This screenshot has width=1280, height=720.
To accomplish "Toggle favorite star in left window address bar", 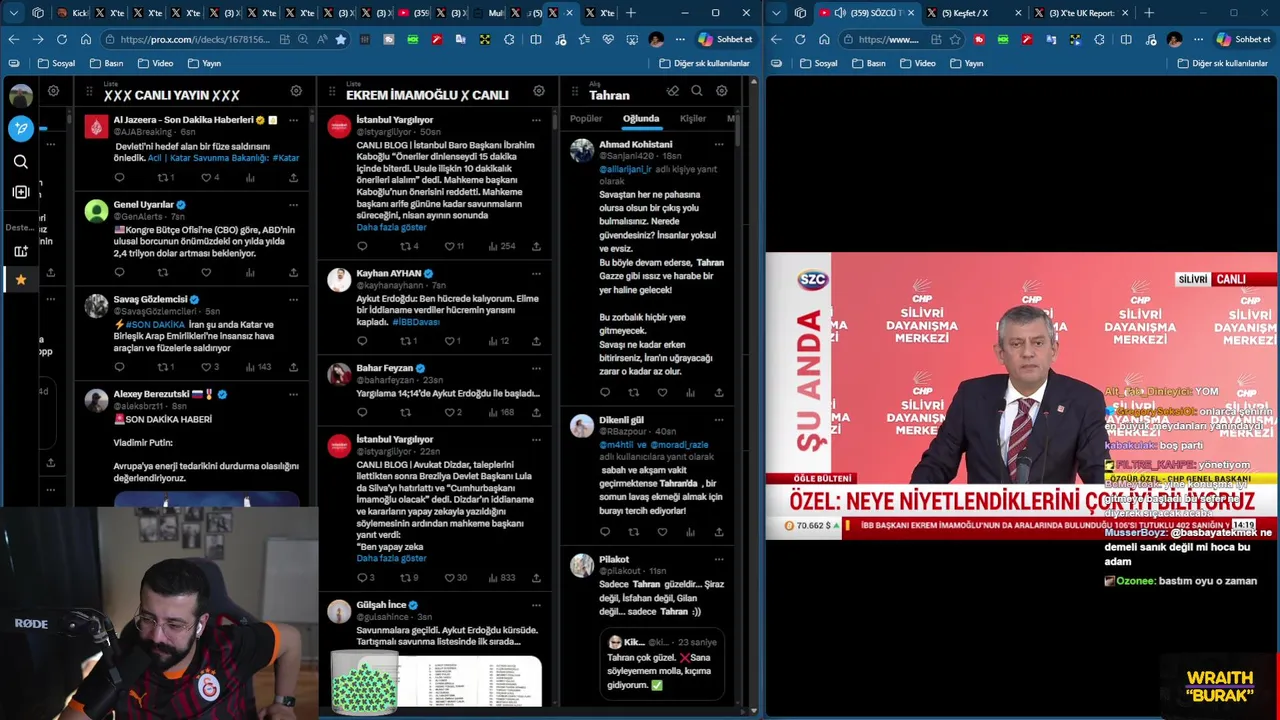I will click(x=341, y=39).
